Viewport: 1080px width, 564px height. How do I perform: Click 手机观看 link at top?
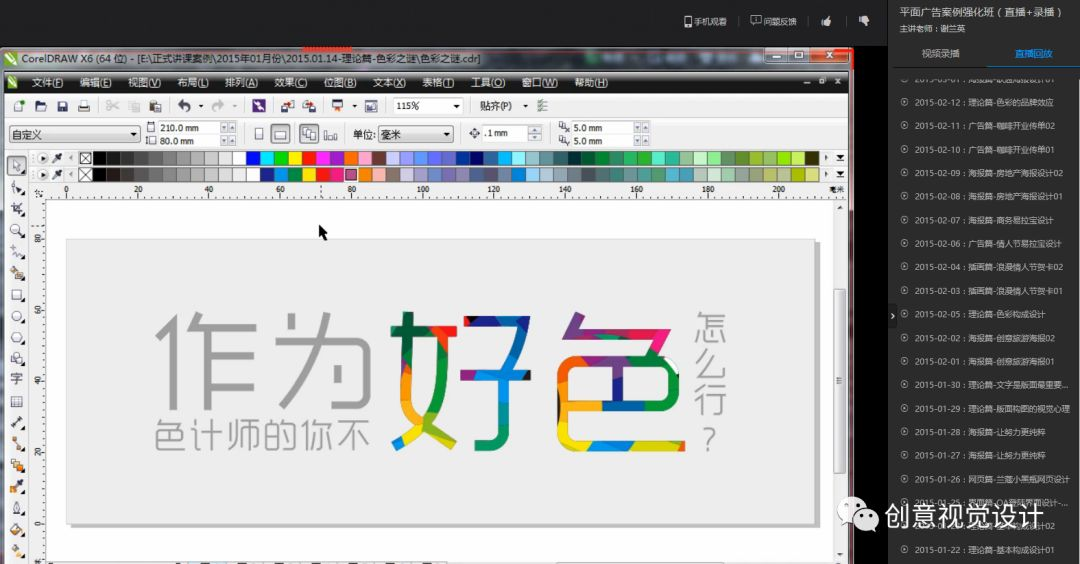tap(705, 21)
